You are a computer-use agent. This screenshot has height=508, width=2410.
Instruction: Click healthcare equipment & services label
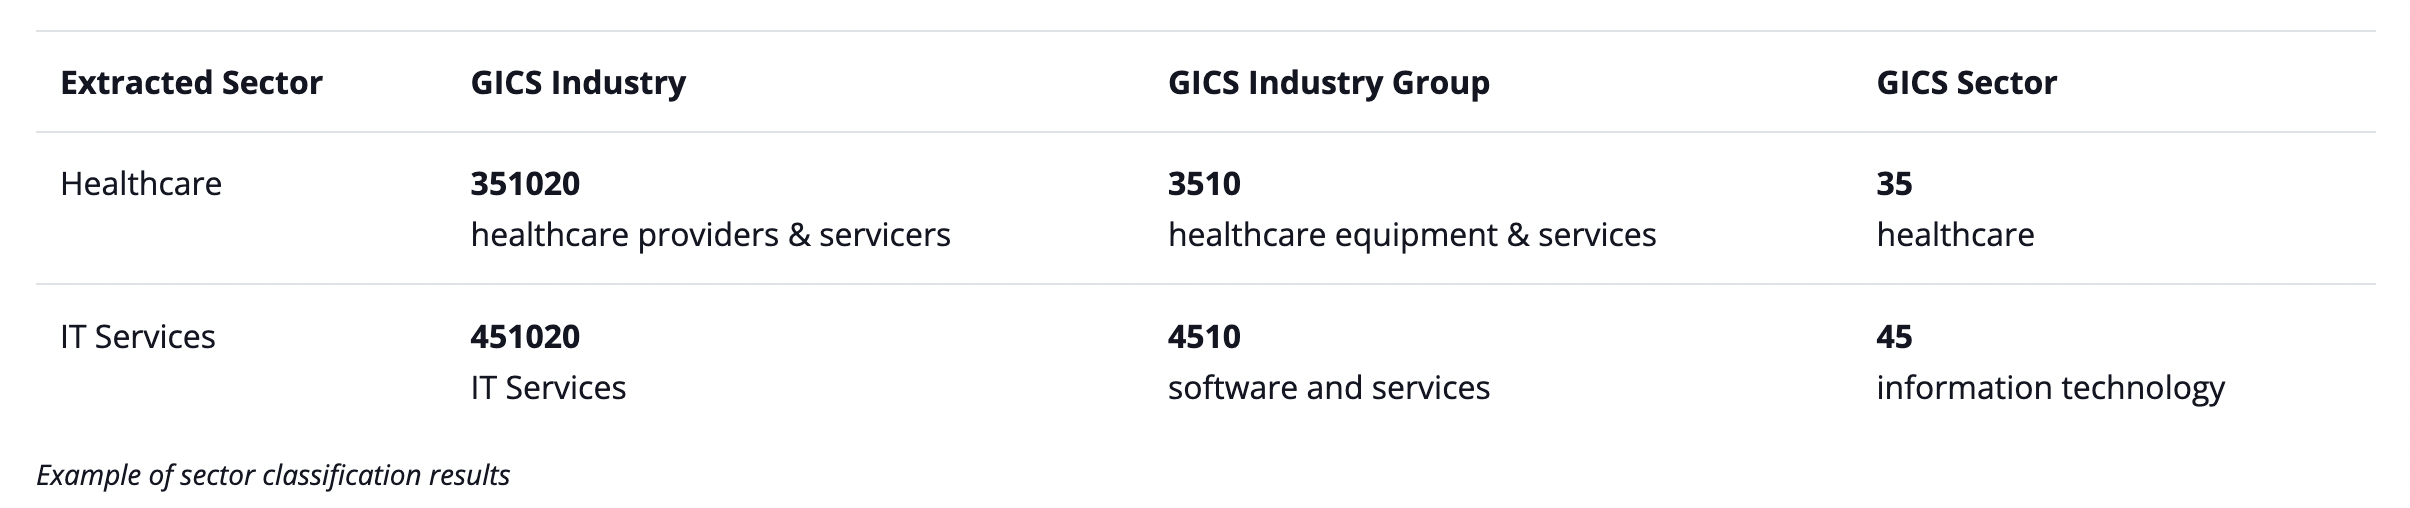[1411, 235]
